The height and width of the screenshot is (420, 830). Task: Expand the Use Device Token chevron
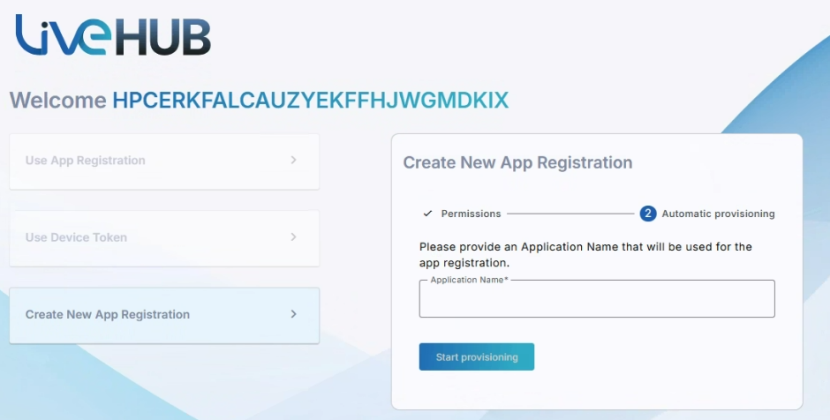(x=293, y=237)
